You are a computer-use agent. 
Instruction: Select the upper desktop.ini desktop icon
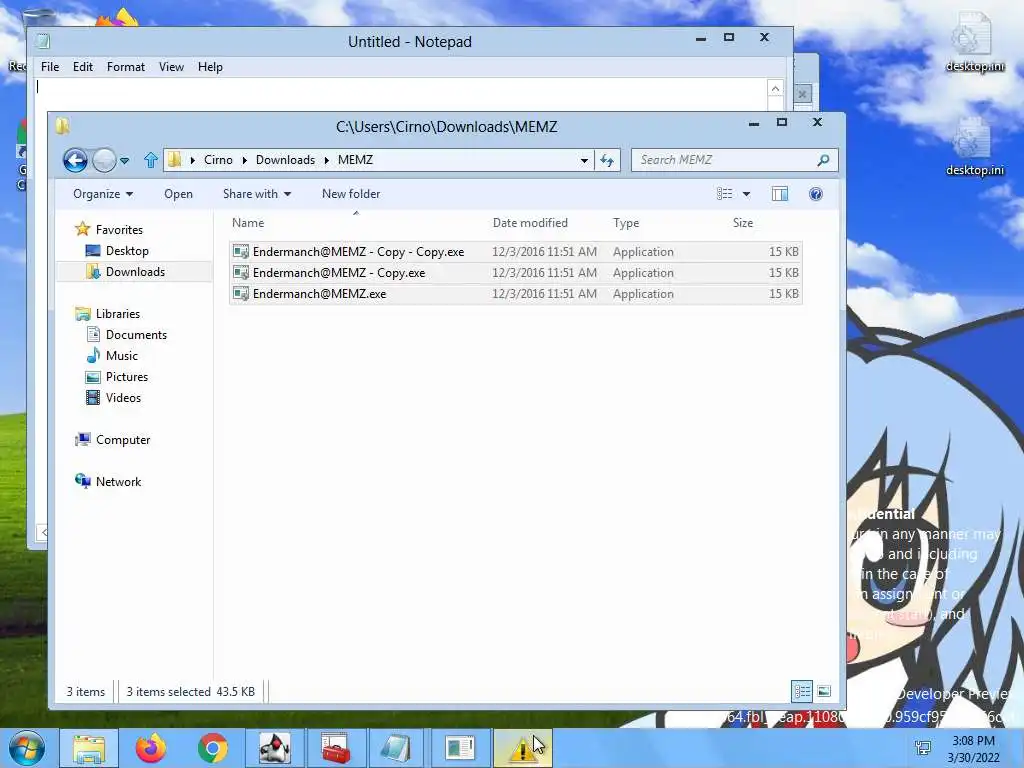[x=974, y=43]
